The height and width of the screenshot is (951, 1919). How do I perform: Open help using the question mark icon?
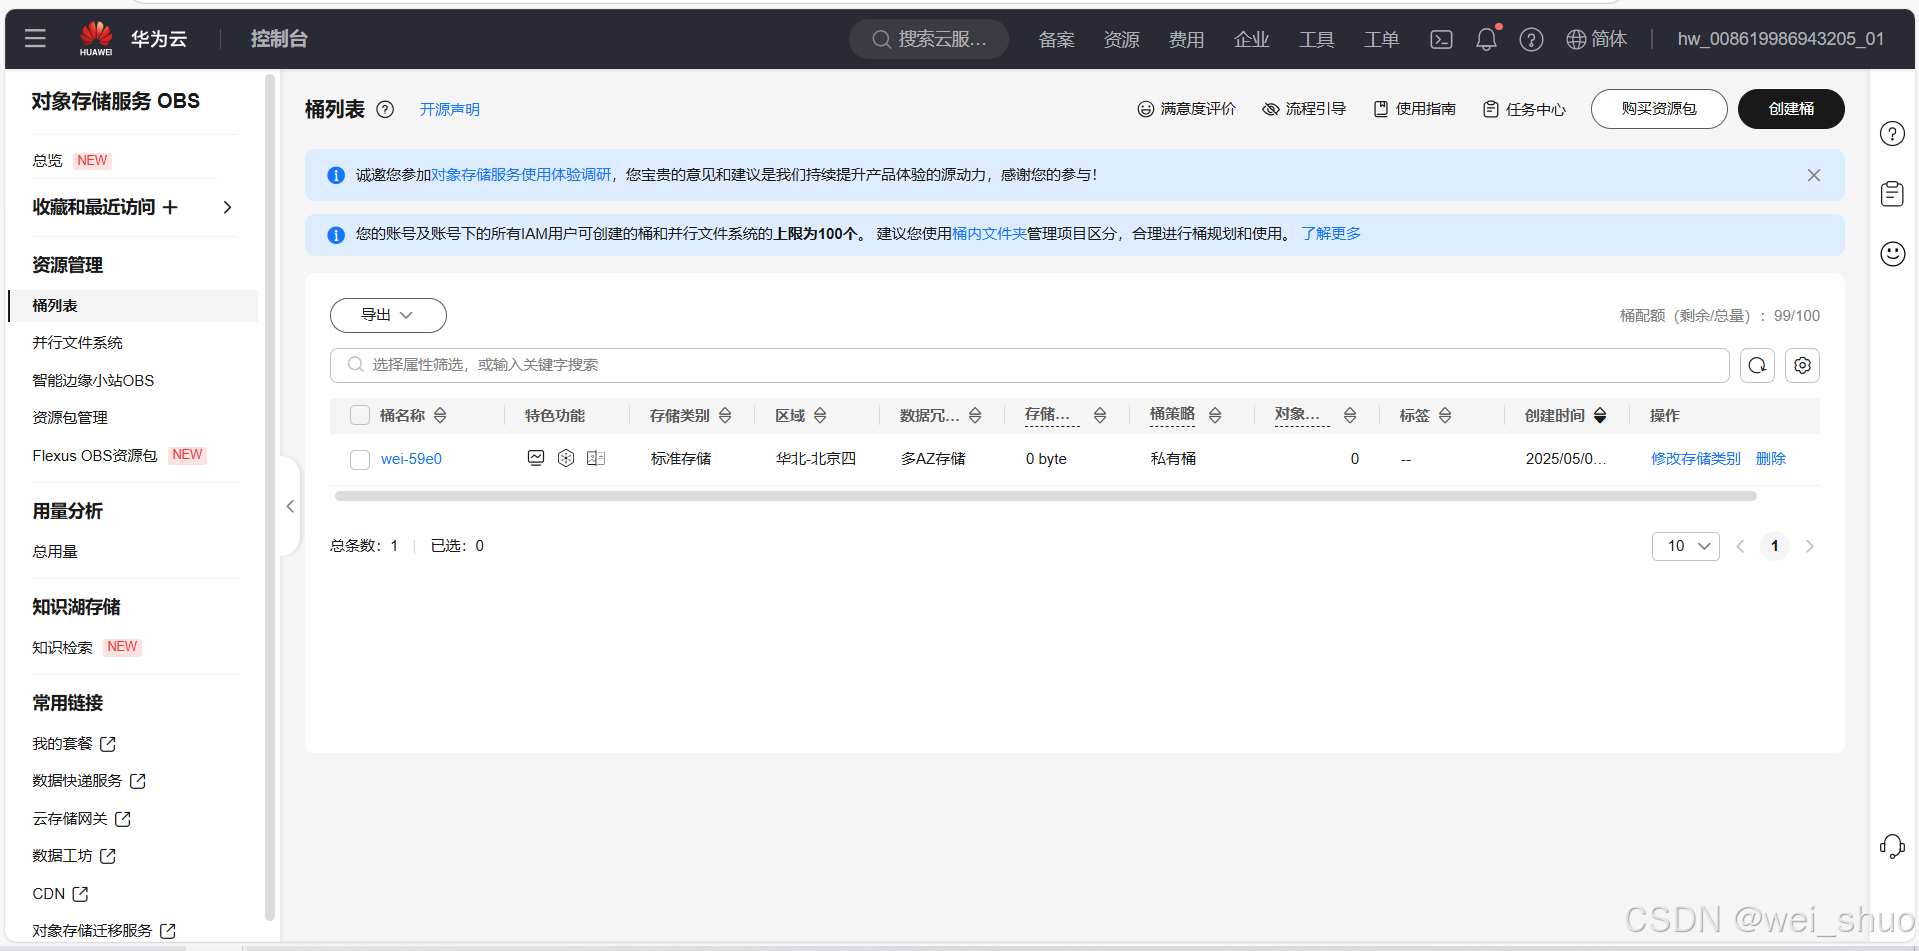click(1531, 39)
